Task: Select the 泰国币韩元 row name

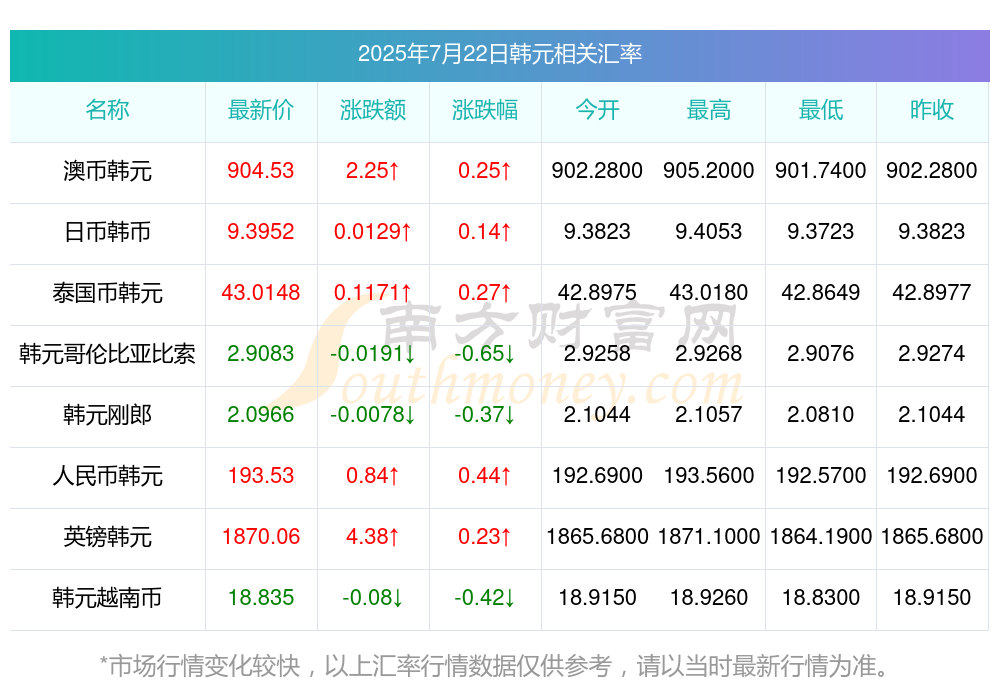Action: tap(107, 293)
